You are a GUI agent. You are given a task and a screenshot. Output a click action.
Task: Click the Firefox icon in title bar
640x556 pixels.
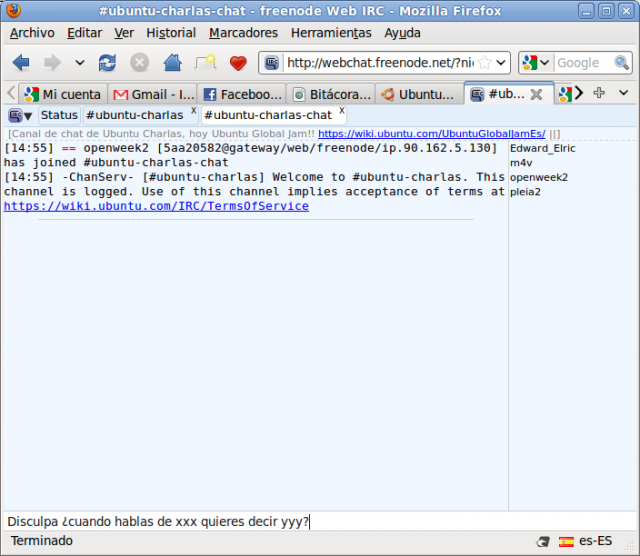click(13, 10)
